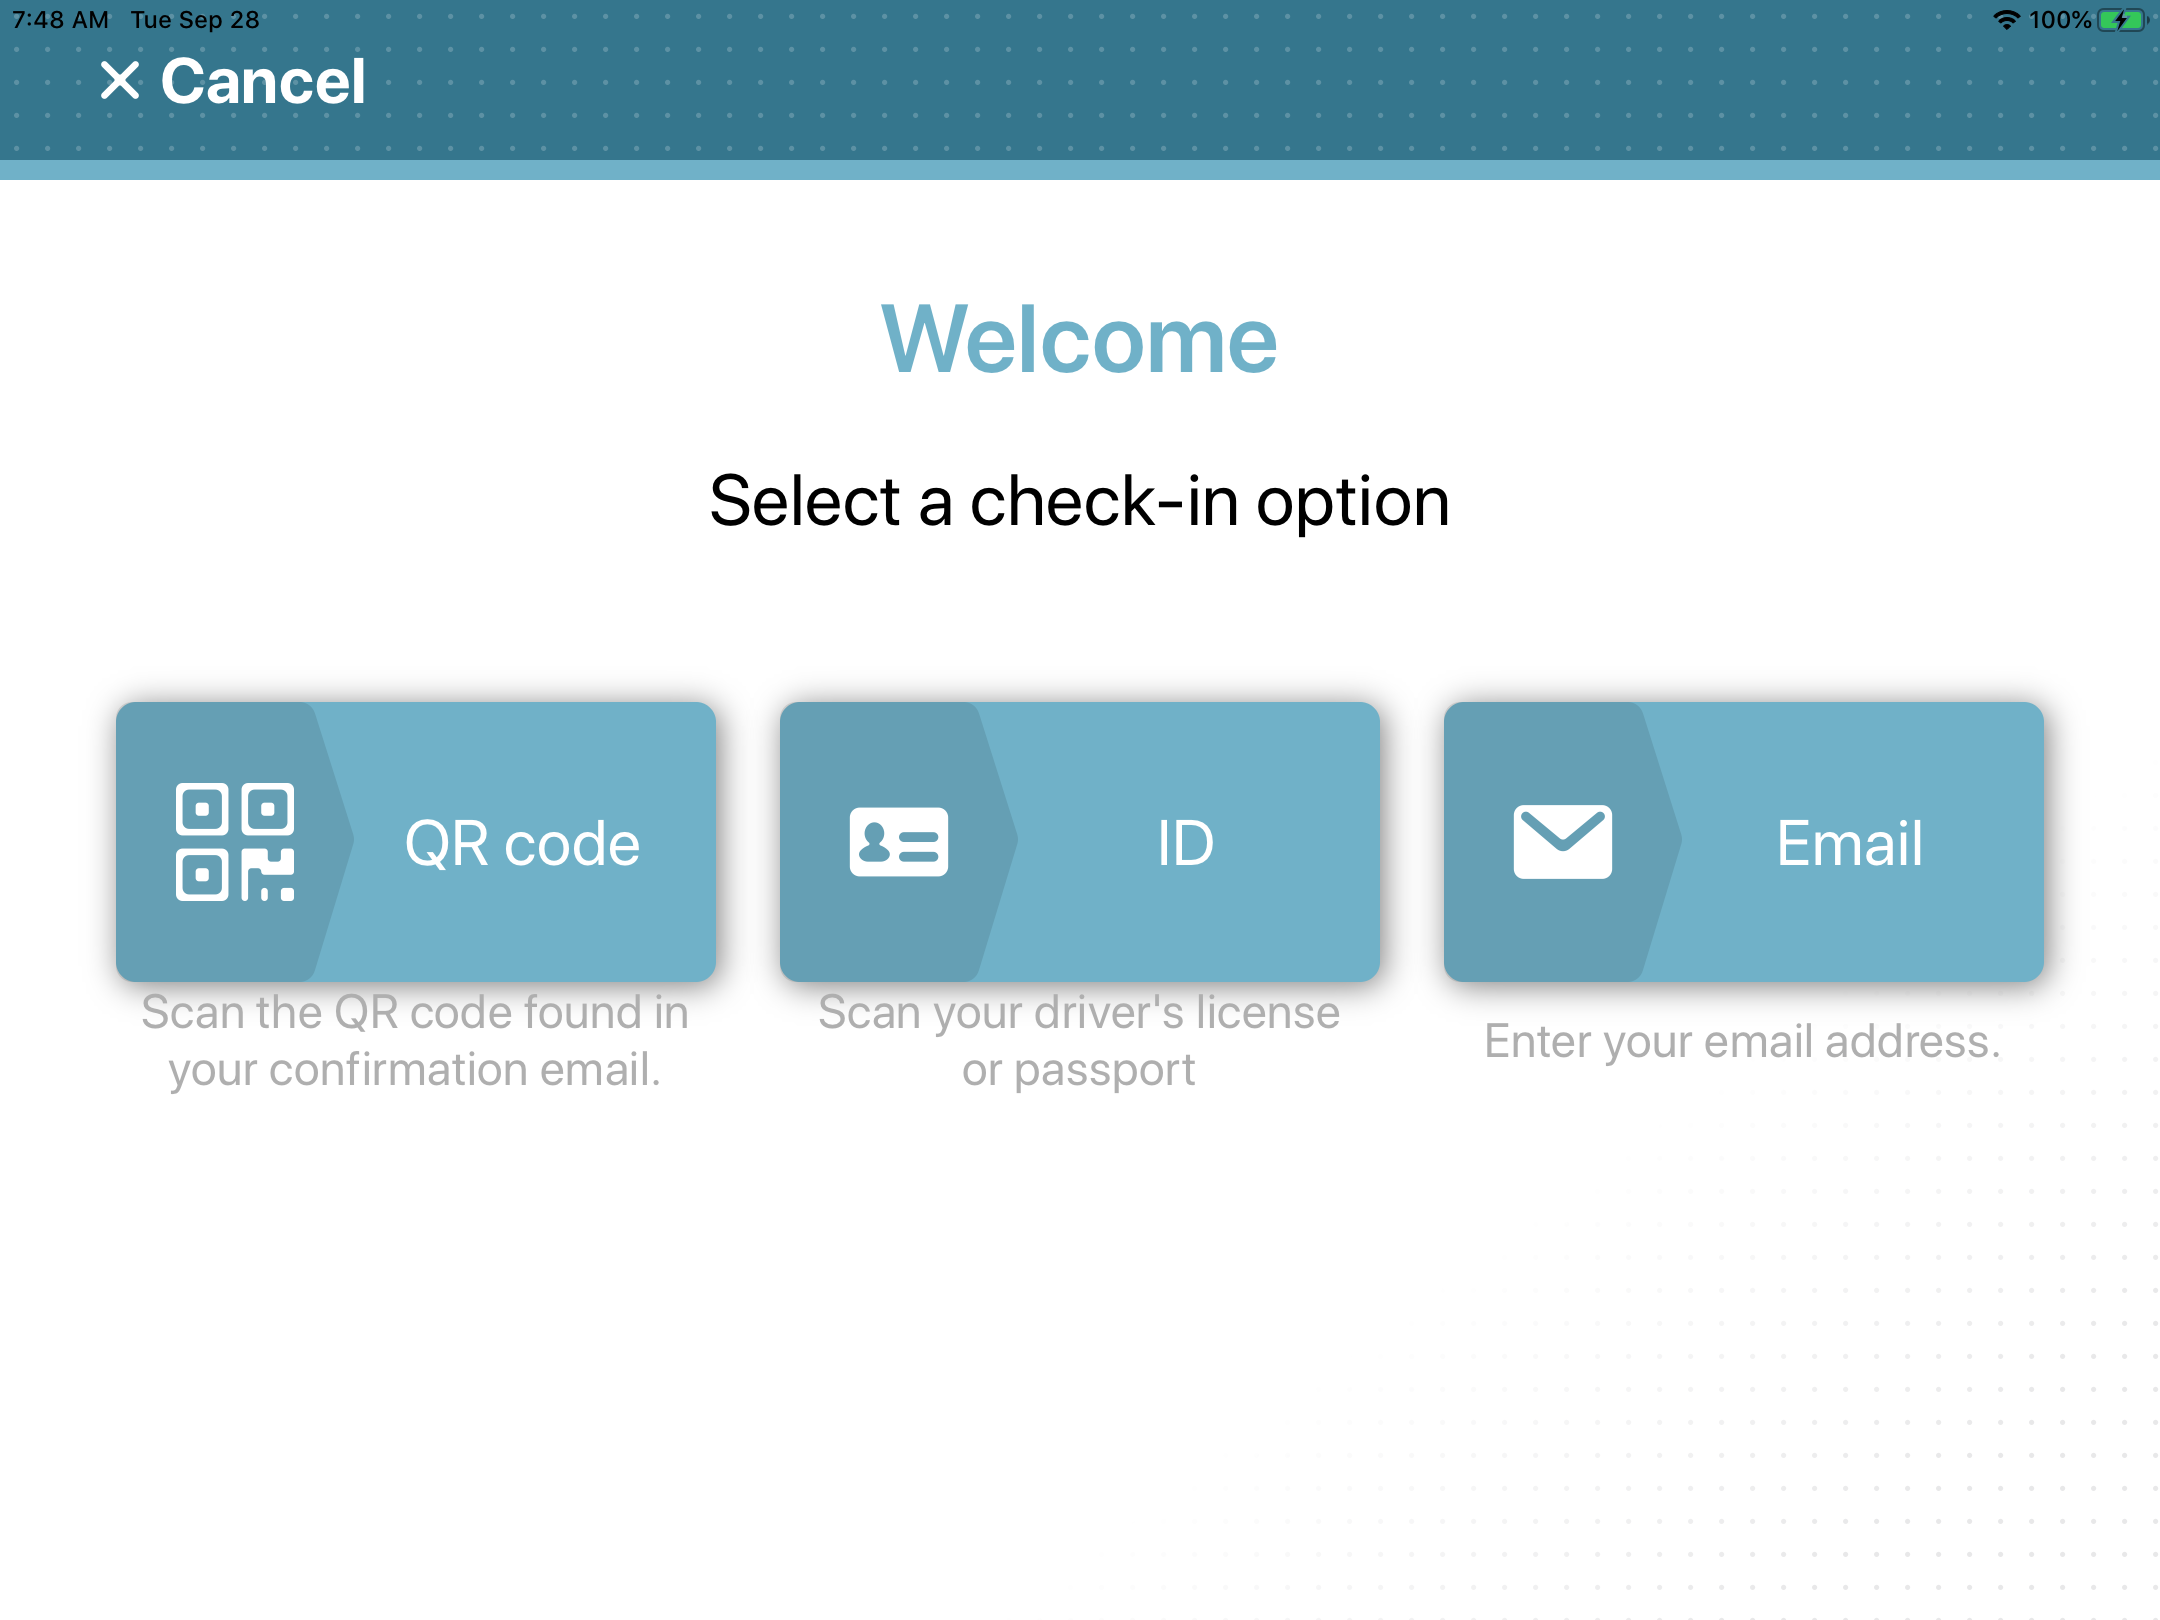Select driver's license scan option

1080,841
